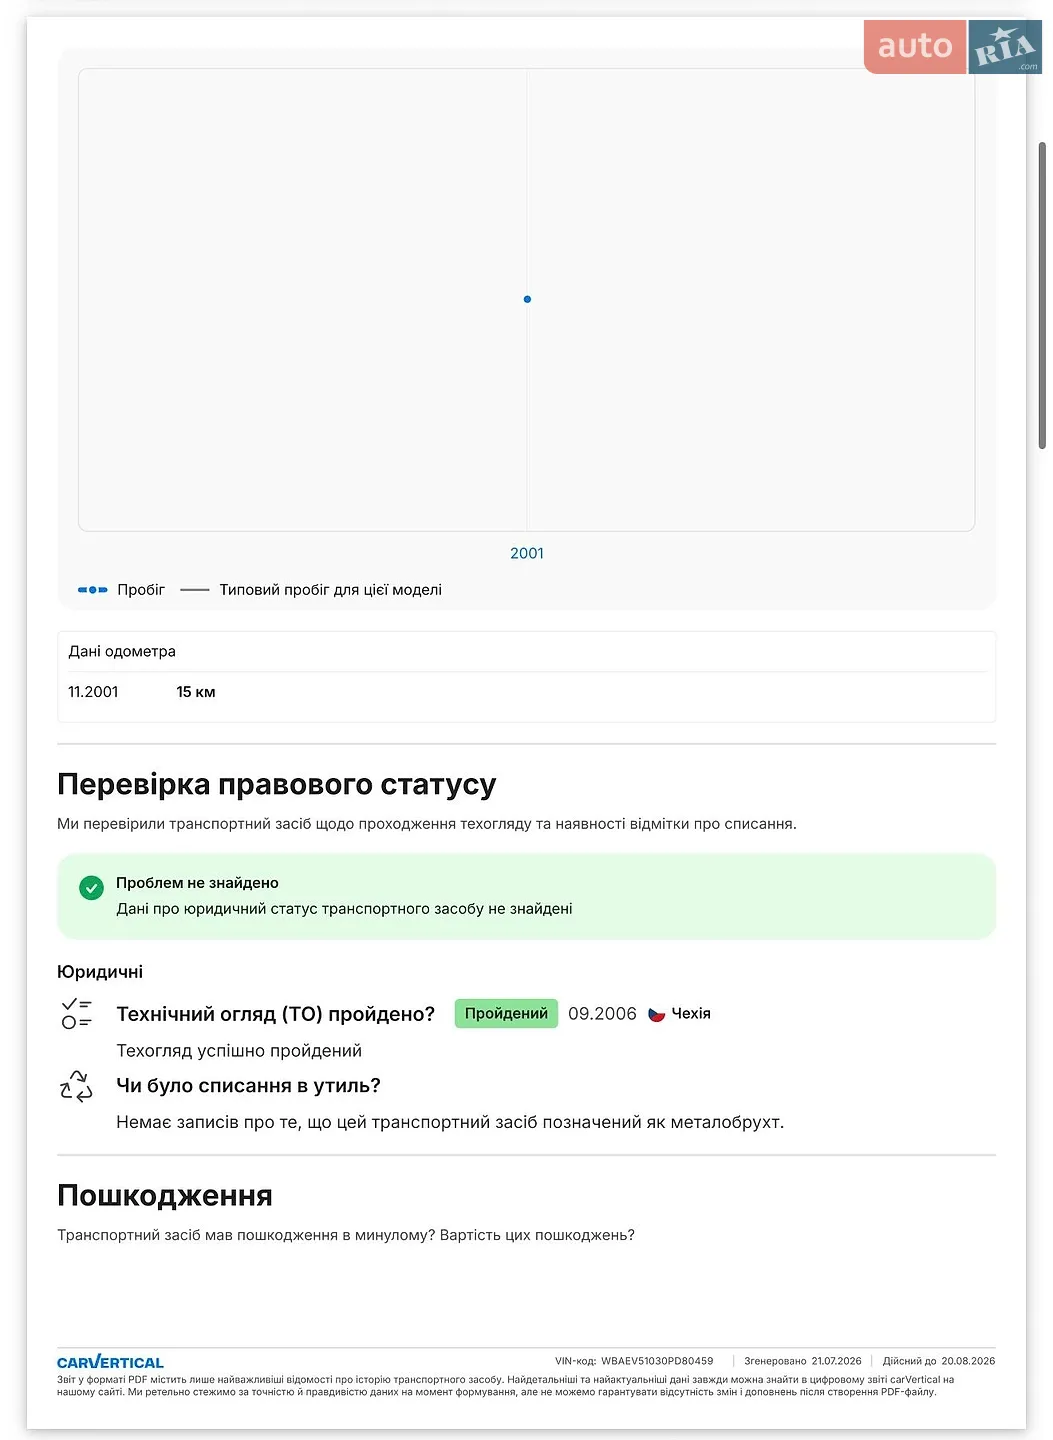The height and width of the screenshot is (1440, 1053).
Task: Click the Пошкодження section heading
Action: coord(165,1195)
